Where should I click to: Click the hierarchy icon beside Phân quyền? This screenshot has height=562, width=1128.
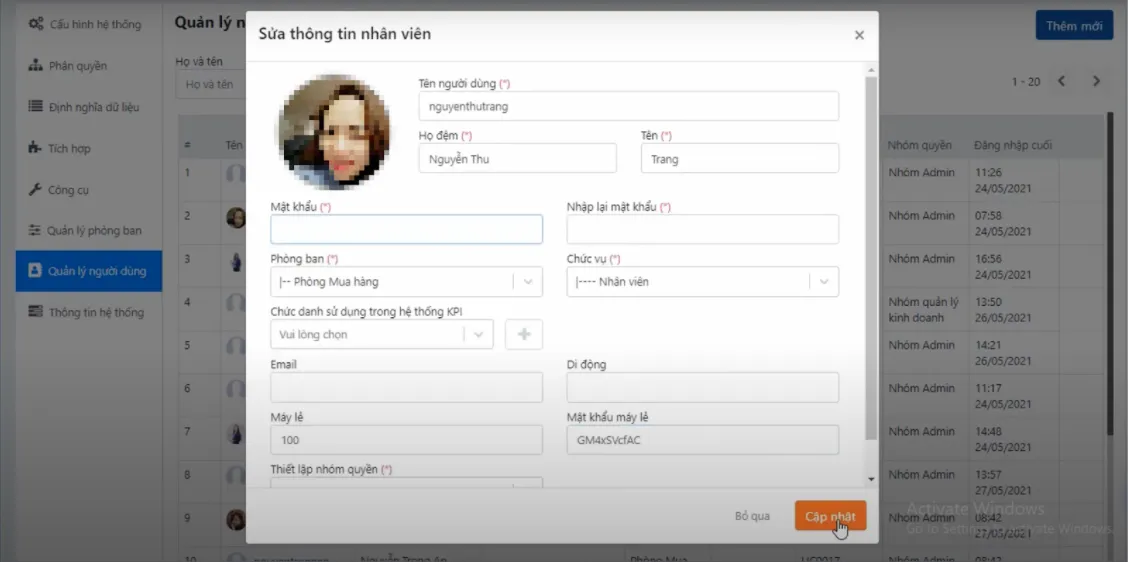point(35,65)
